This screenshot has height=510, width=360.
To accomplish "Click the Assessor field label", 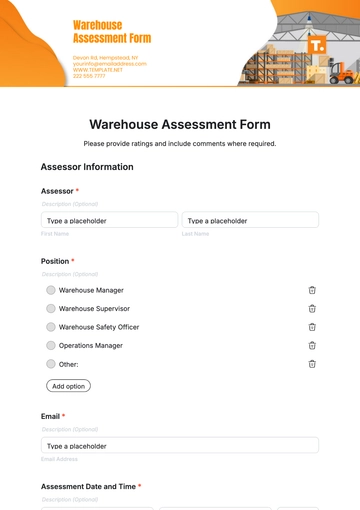I will [57, 191].
